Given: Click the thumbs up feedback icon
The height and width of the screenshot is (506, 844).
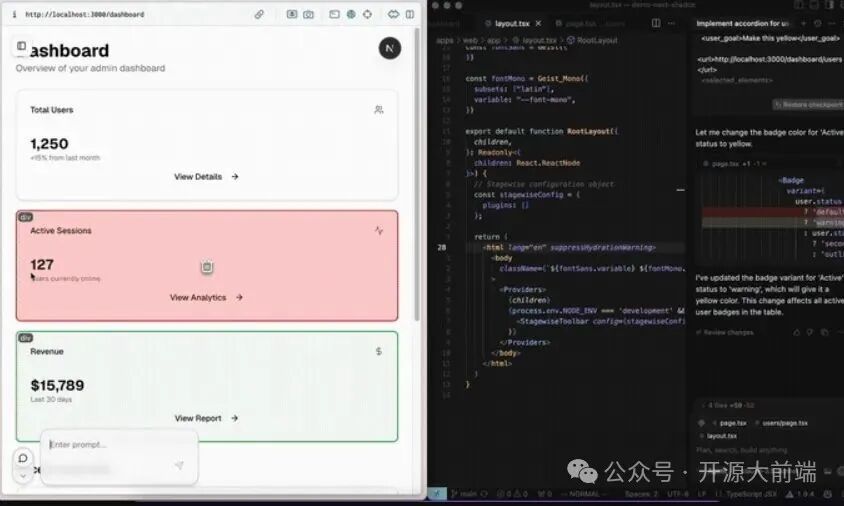Looking at the screenshot, I should [797, 333].
